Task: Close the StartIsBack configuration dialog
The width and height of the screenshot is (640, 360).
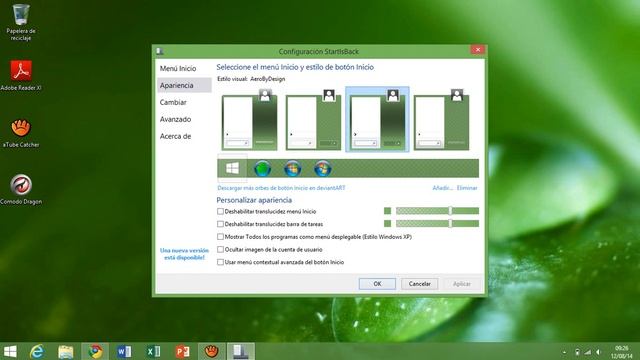Action: pyautogui.click(x=478, y=50)
